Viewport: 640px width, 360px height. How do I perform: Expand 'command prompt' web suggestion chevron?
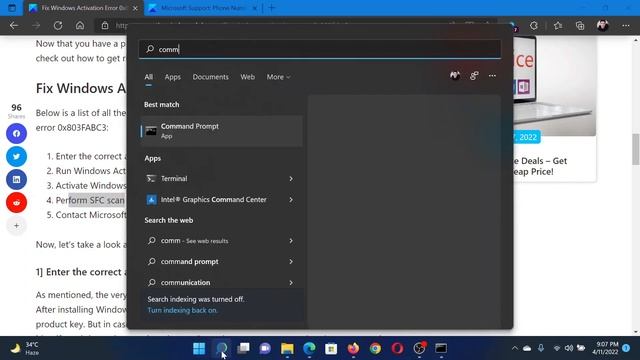tap(291, 262)
